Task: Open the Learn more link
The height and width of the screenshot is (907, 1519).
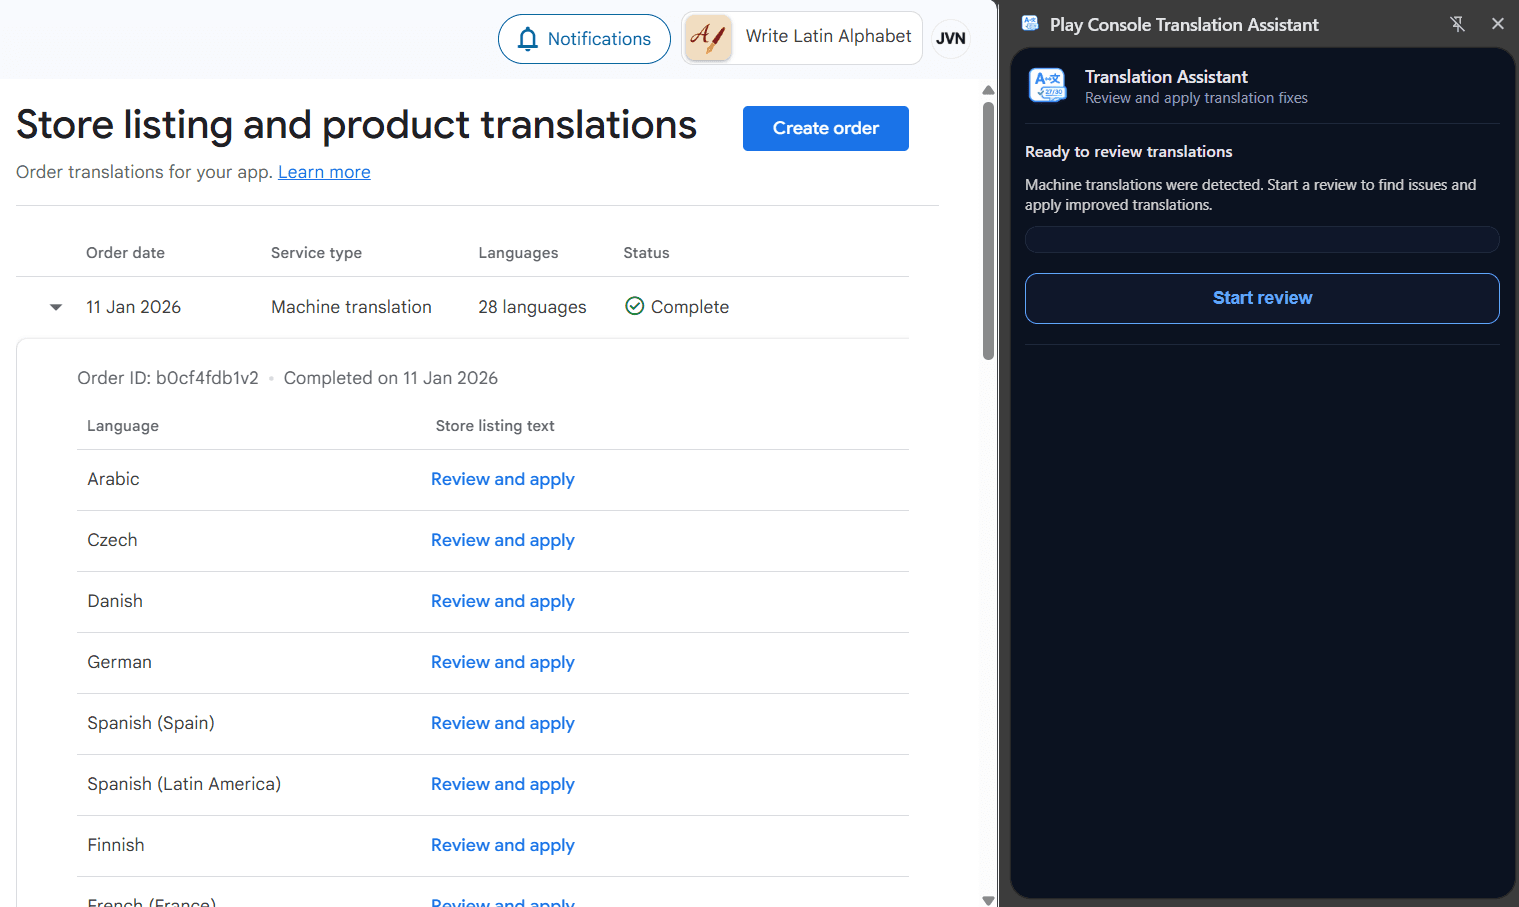Action: point(324,172)
